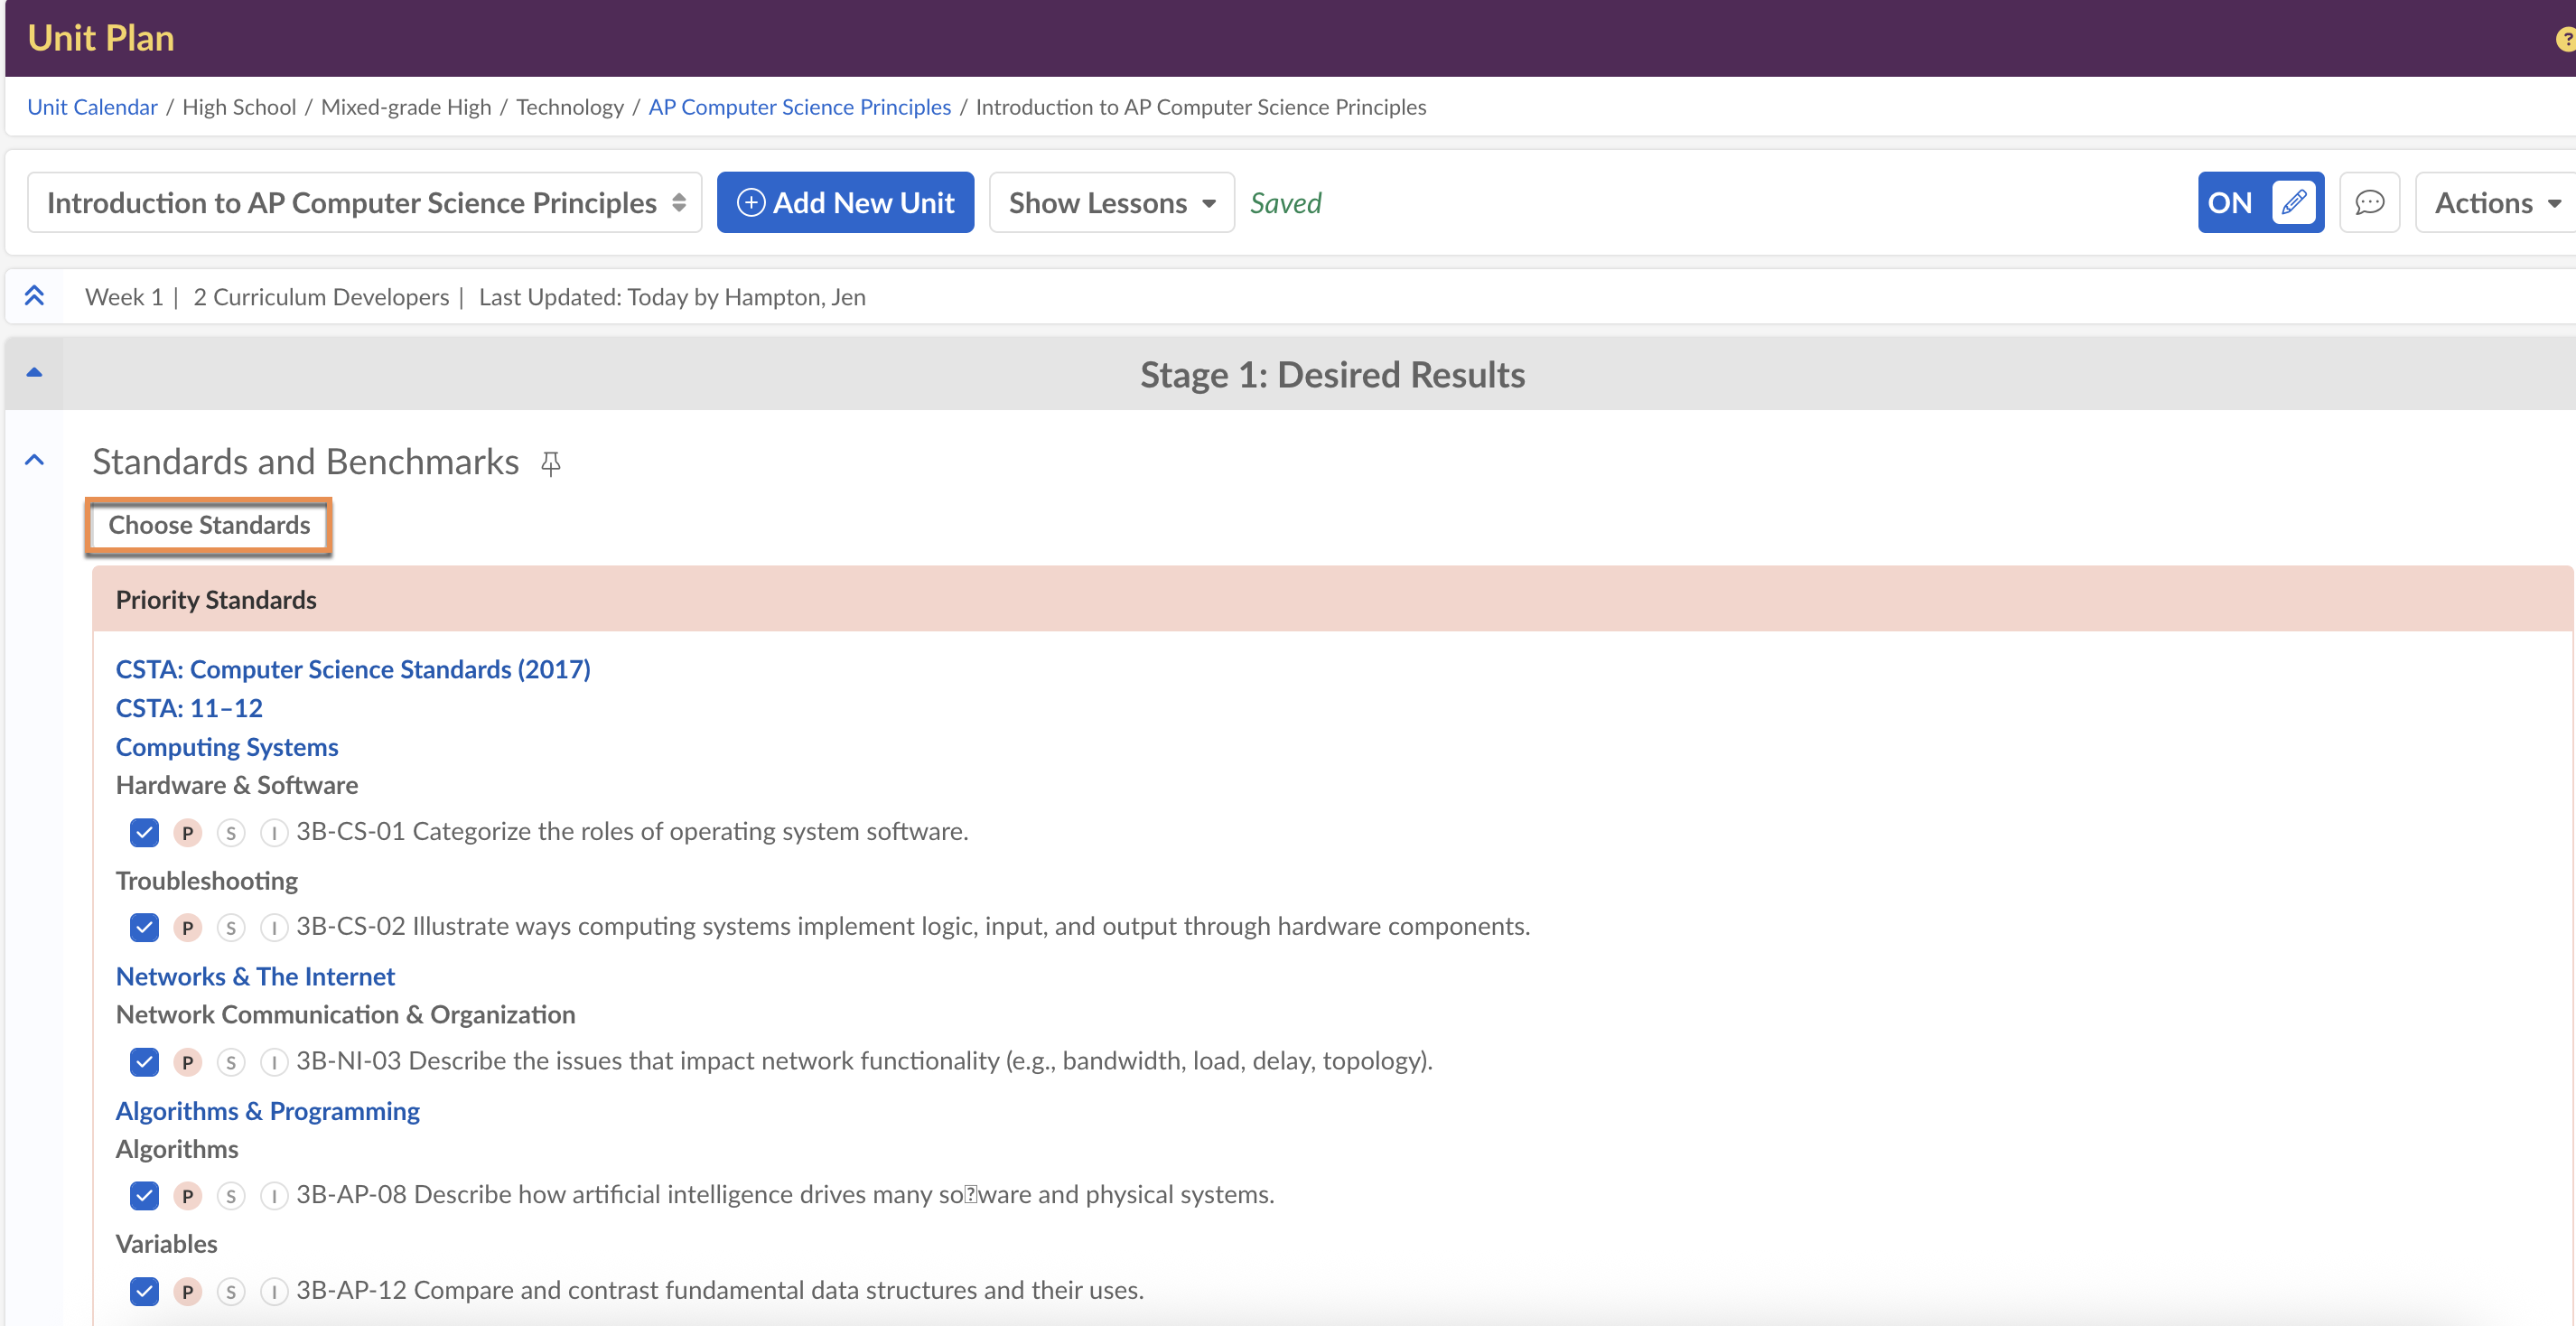The image size is (2576, 1326).
Task: Click the I badge for 3B-NI-03
Action: [x=274, y=1062]
